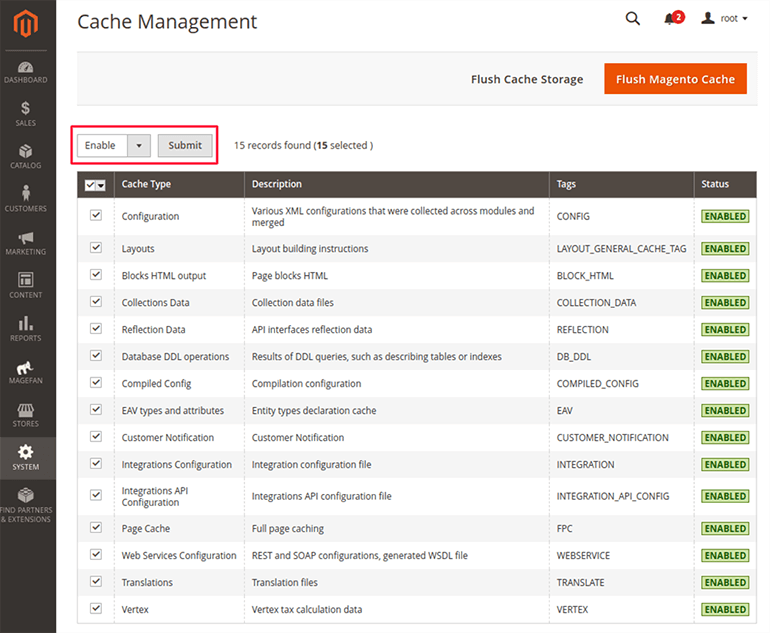The width and height of the screenshot is (770, 633).
Task: Uncheck the Translations checkbox
Action: 96,581
